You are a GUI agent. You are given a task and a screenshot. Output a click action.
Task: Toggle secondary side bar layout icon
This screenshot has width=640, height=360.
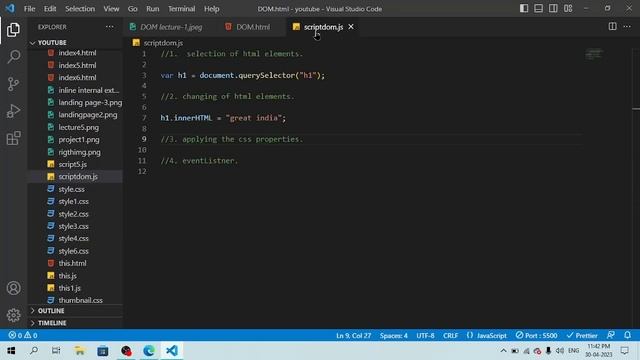click(x=553, y=9)
